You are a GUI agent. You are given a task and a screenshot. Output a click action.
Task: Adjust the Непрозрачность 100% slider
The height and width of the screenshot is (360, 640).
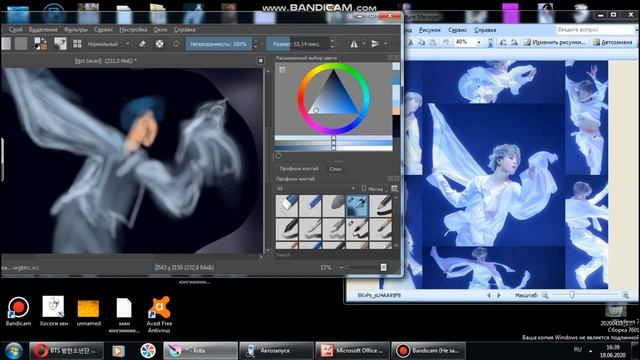(219, 44)
